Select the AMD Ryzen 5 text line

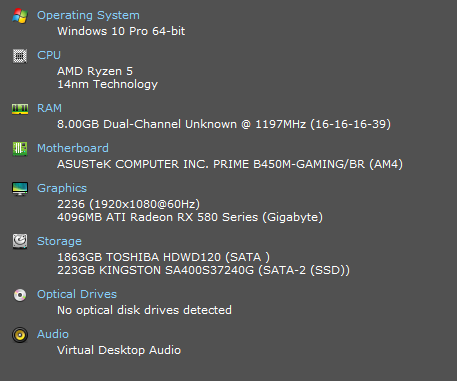[x=95, y=71]
